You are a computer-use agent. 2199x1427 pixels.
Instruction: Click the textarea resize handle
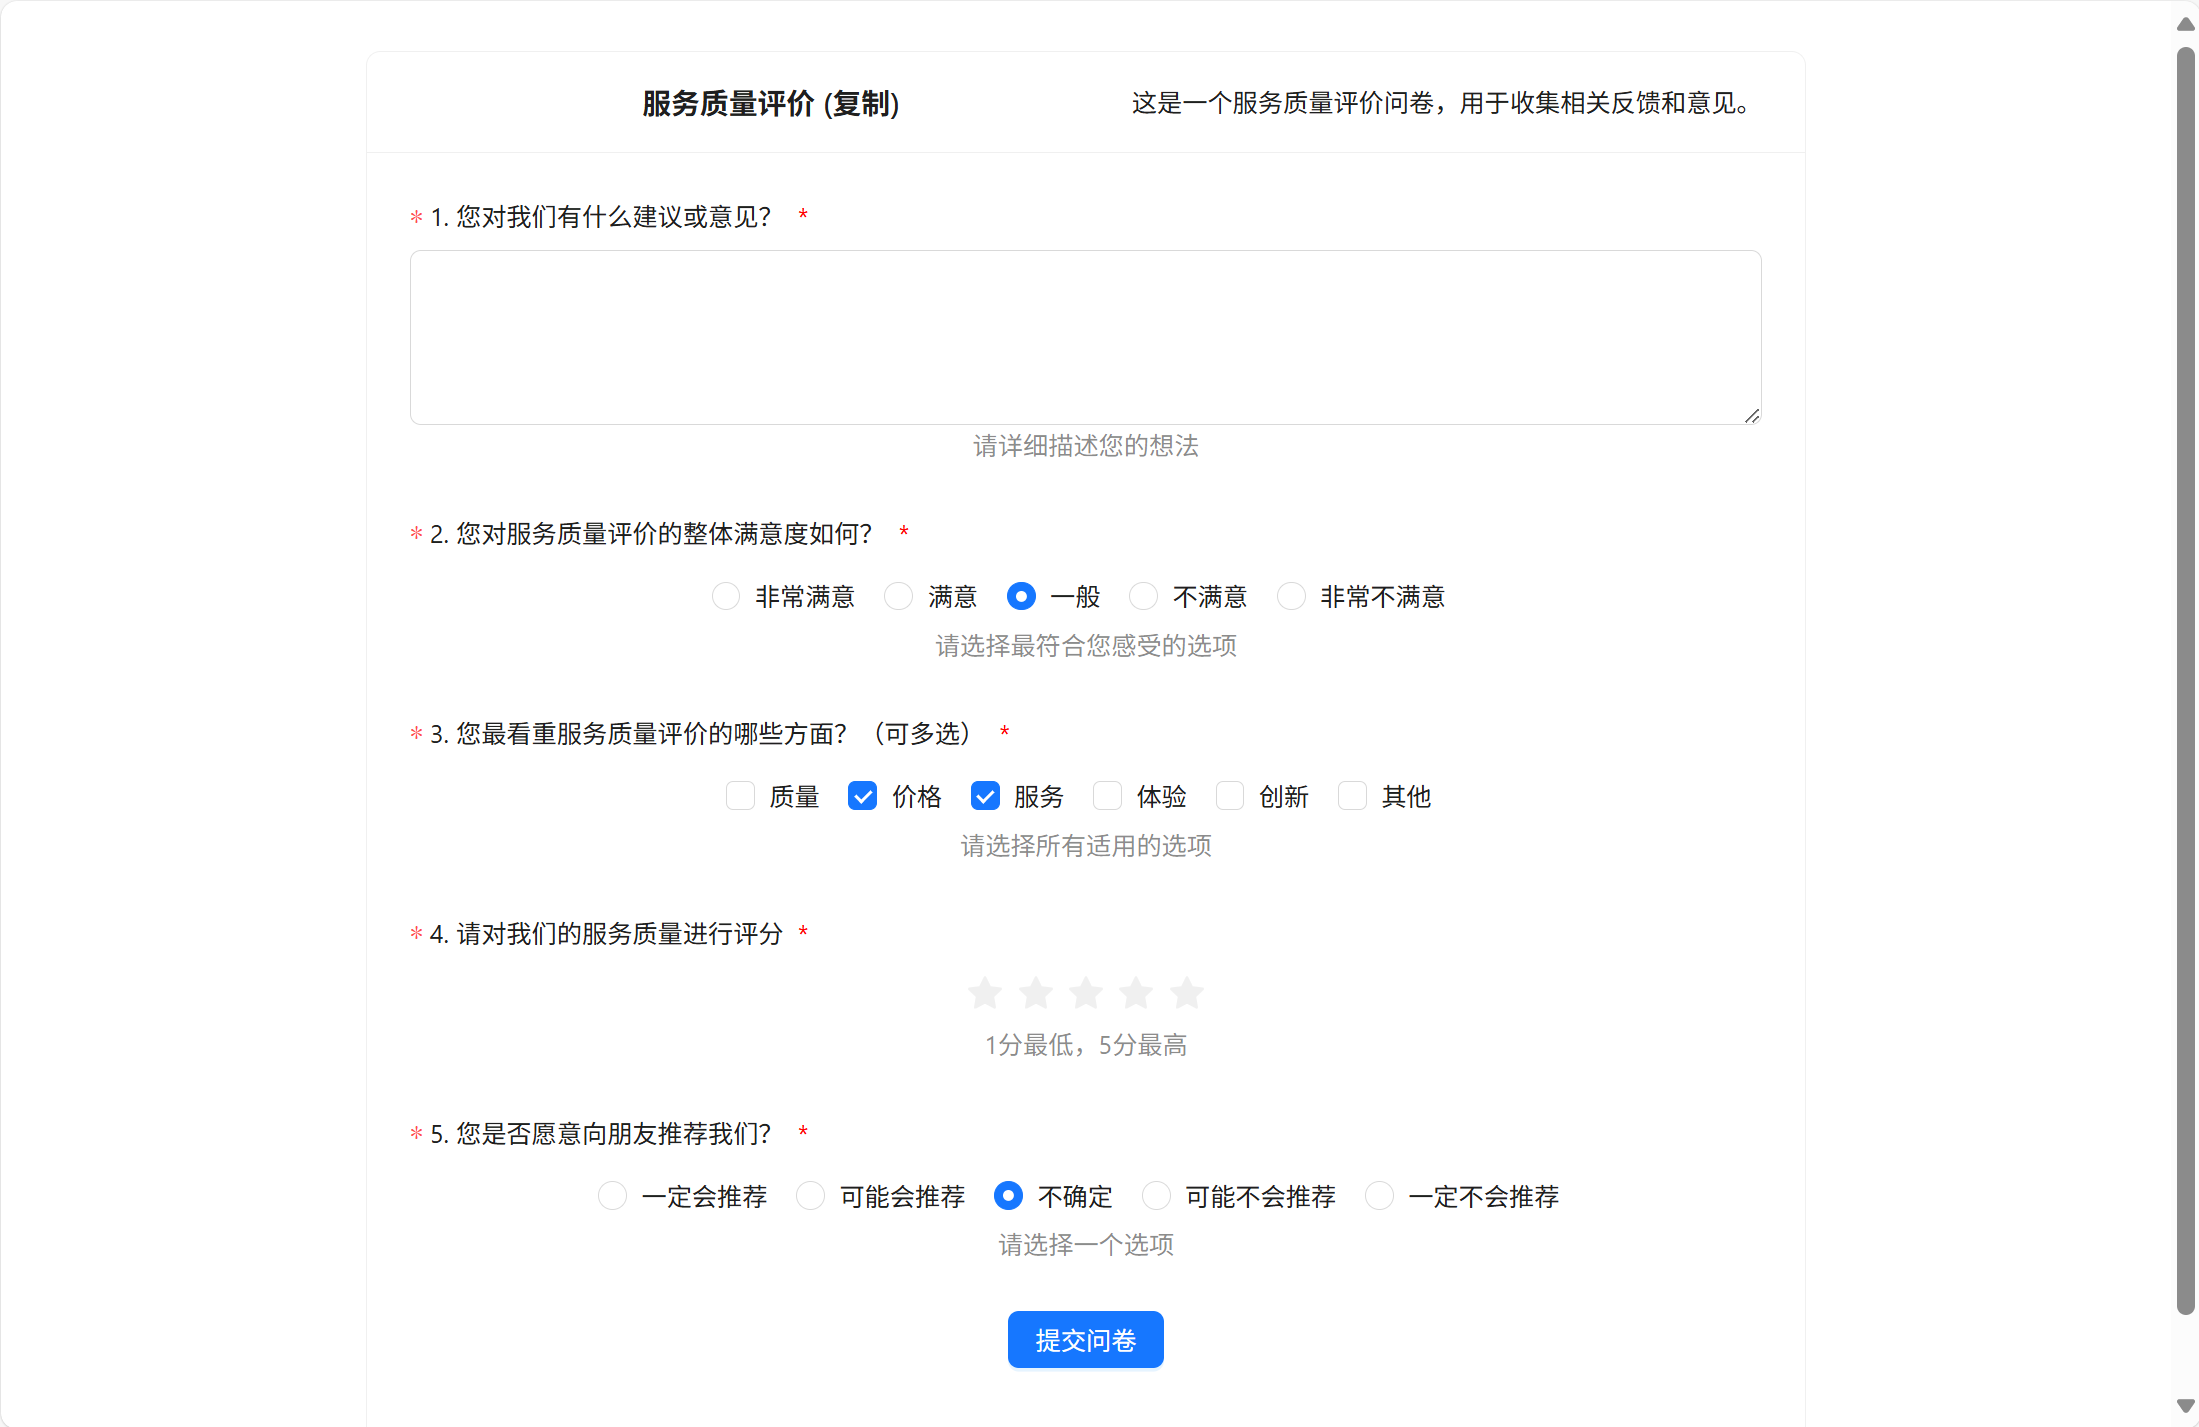coord(1752,416)
